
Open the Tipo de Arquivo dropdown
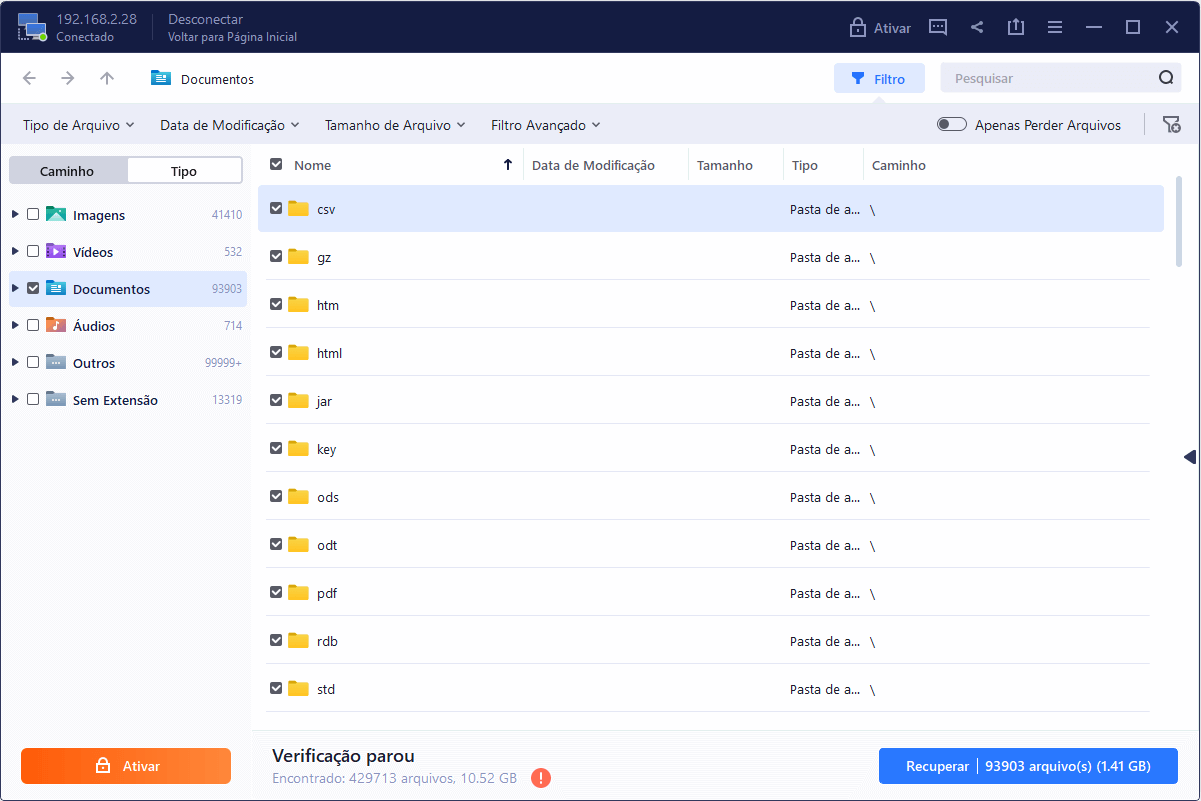click(79, 125)
